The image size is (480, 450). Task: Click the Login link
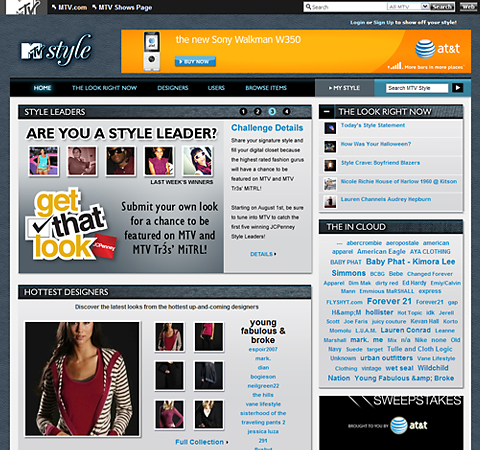click(x=357, y=22)
